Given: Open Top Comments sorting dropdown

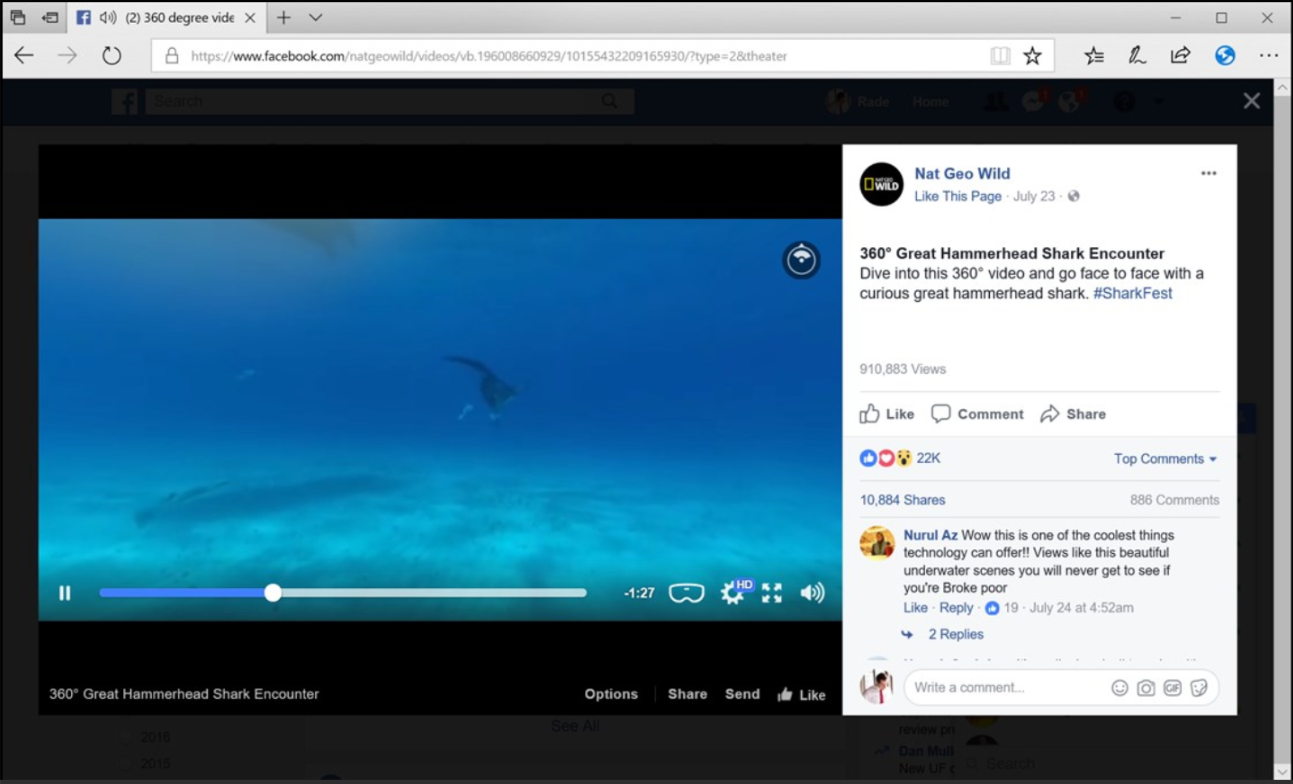Looking at the screenshot, I should [1166, 459].
